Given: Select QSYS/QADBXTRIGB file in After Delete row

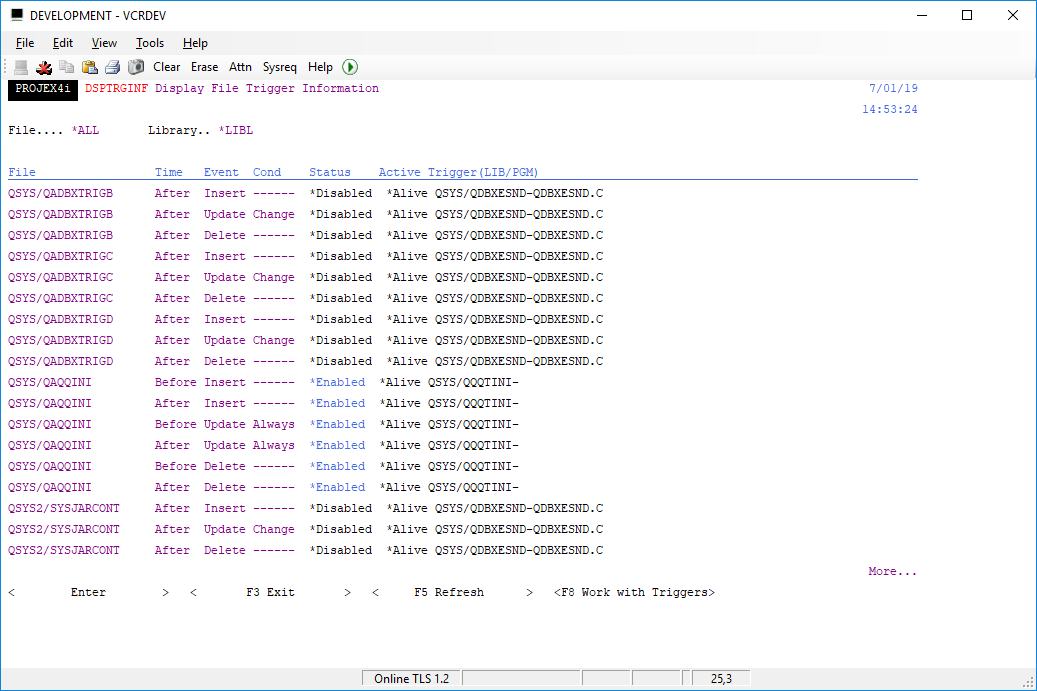Looking at the screenshot, I should [x=60, y=235].
